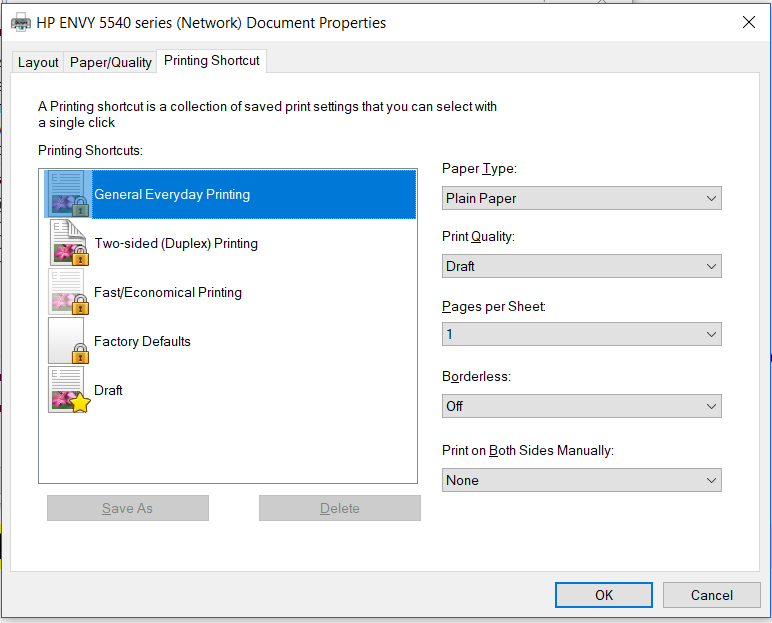This screenshot has width=772, height=623.
Task: Switch to the Paper/Quality tab
Action: (x=110, y=63)
